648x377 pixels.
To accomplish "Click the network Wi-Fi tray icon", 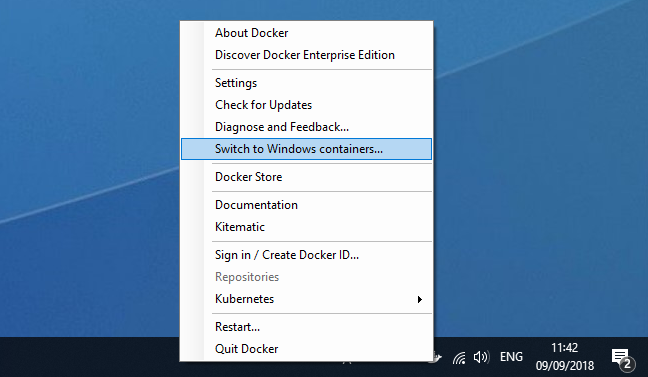I will coord(459,357).
